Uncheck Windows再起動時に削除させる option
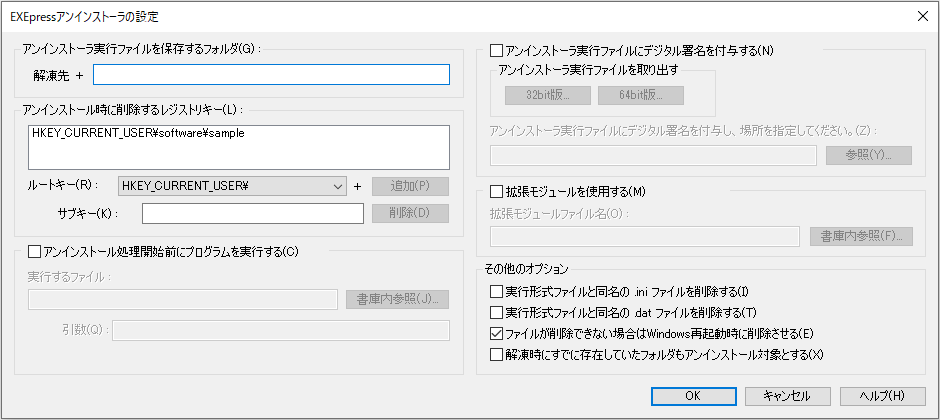940x420 pixels. click(496, 333)
